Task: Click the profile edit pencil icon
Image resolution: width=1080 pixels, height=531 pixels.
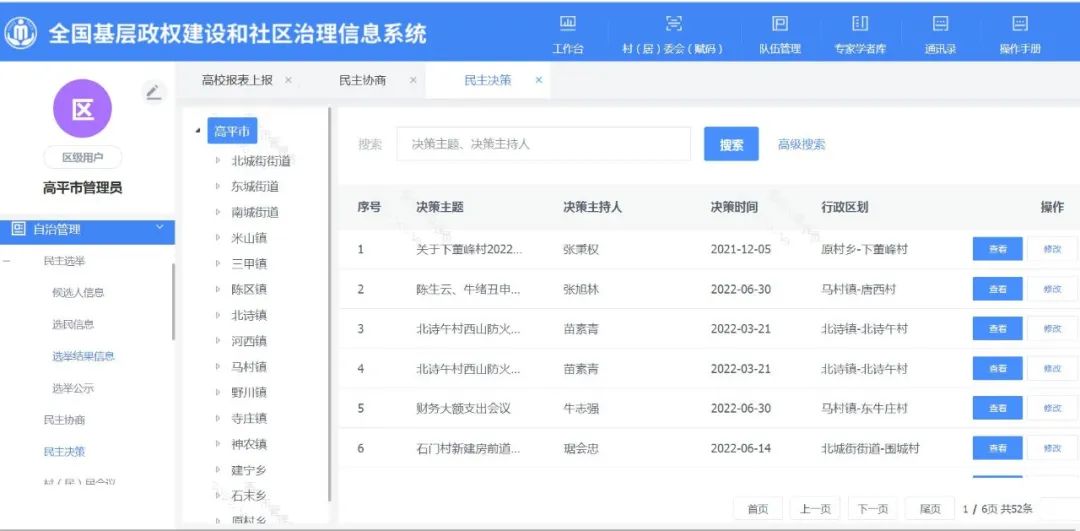Action: tap(153, 92)
